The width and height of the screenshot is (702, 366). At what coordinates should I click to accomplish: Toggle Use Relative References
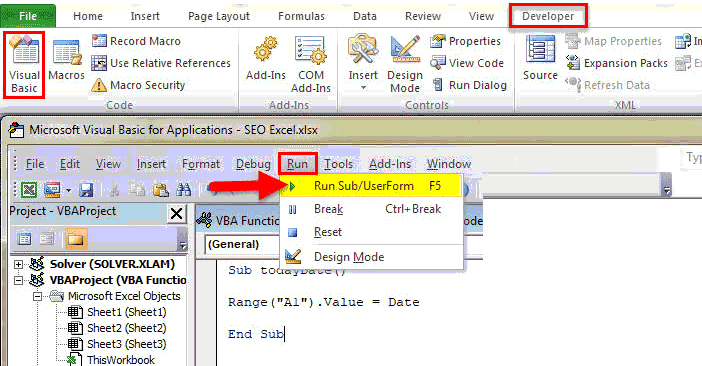coord(161,63)
